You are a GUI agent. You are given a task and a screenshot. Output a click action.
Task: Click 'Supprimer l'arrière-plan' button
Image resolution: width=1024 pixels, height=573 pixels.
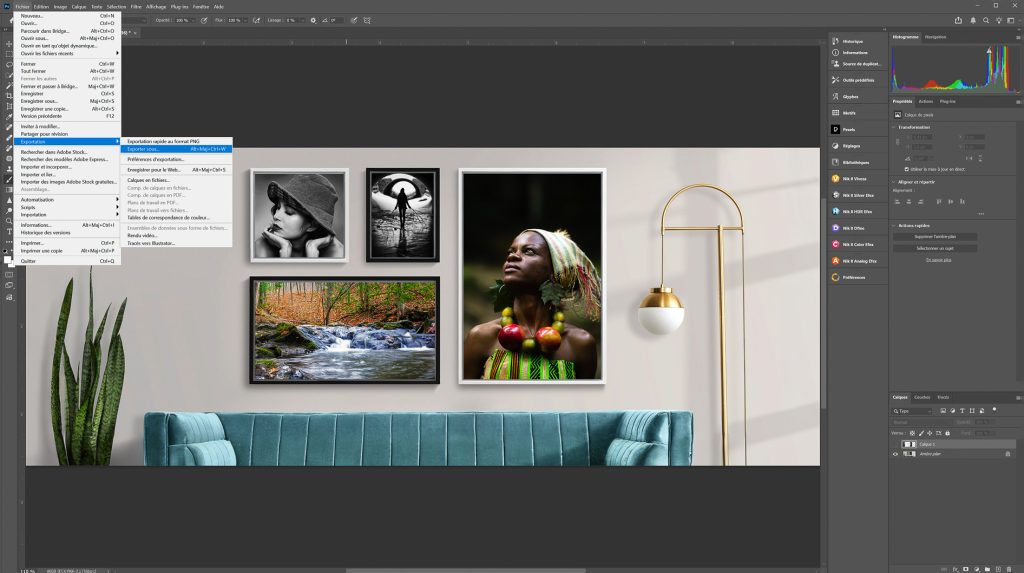point(935,237)
